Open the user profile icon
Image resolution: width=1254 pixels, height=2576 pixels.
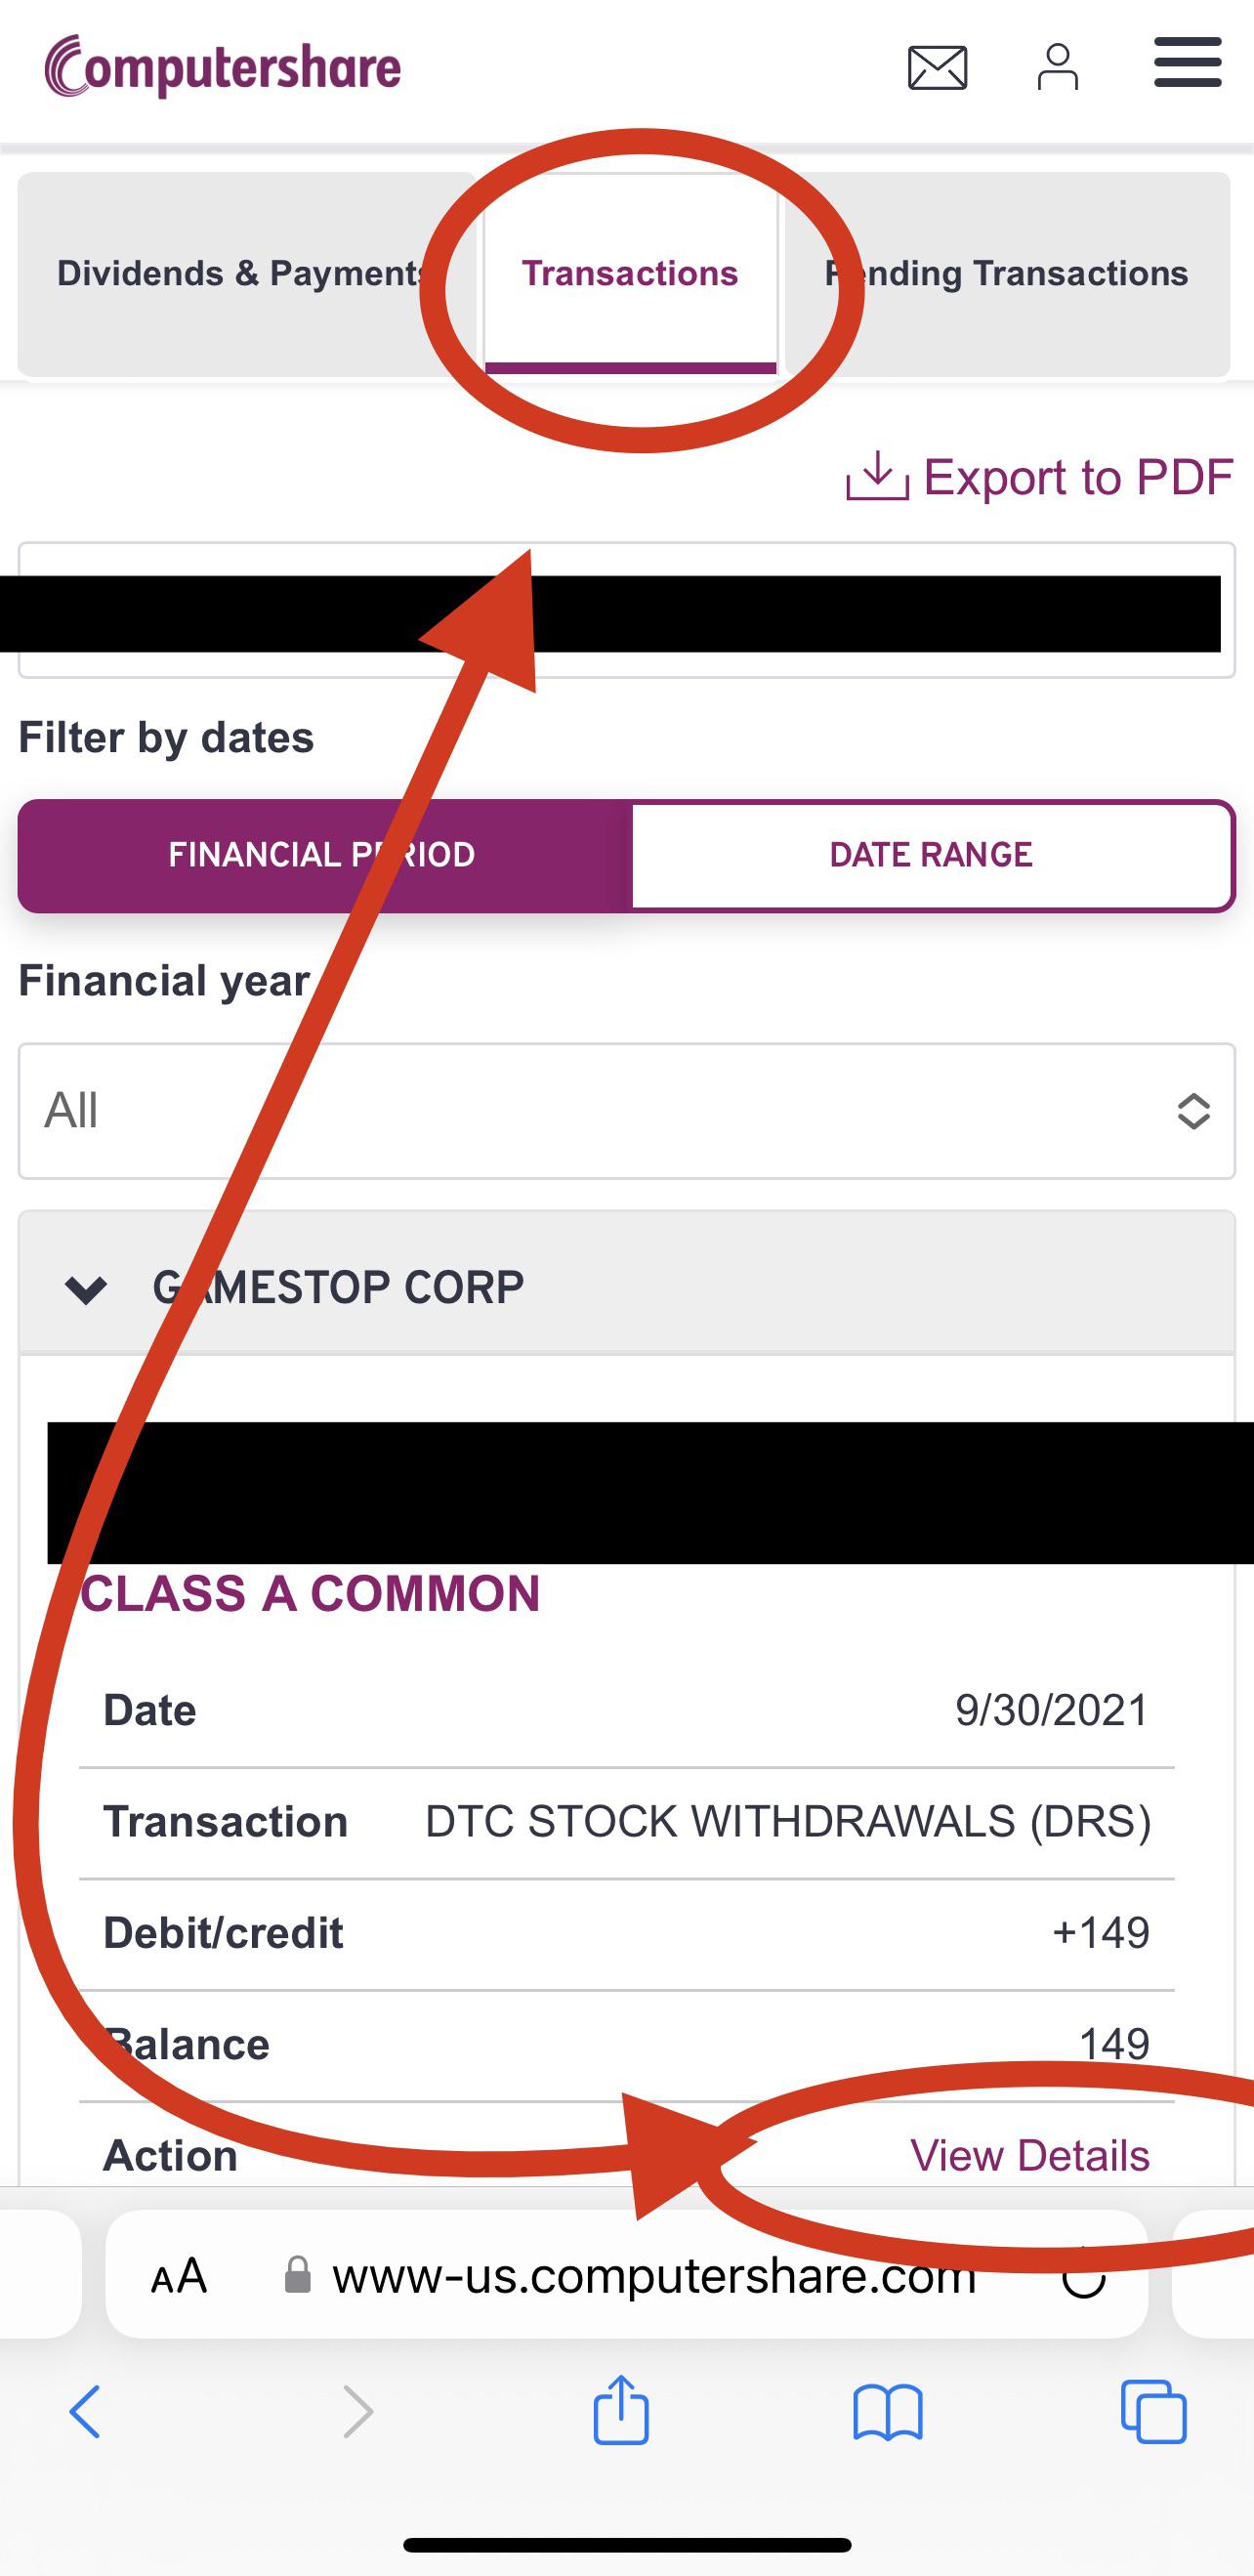pos(1057,68)
